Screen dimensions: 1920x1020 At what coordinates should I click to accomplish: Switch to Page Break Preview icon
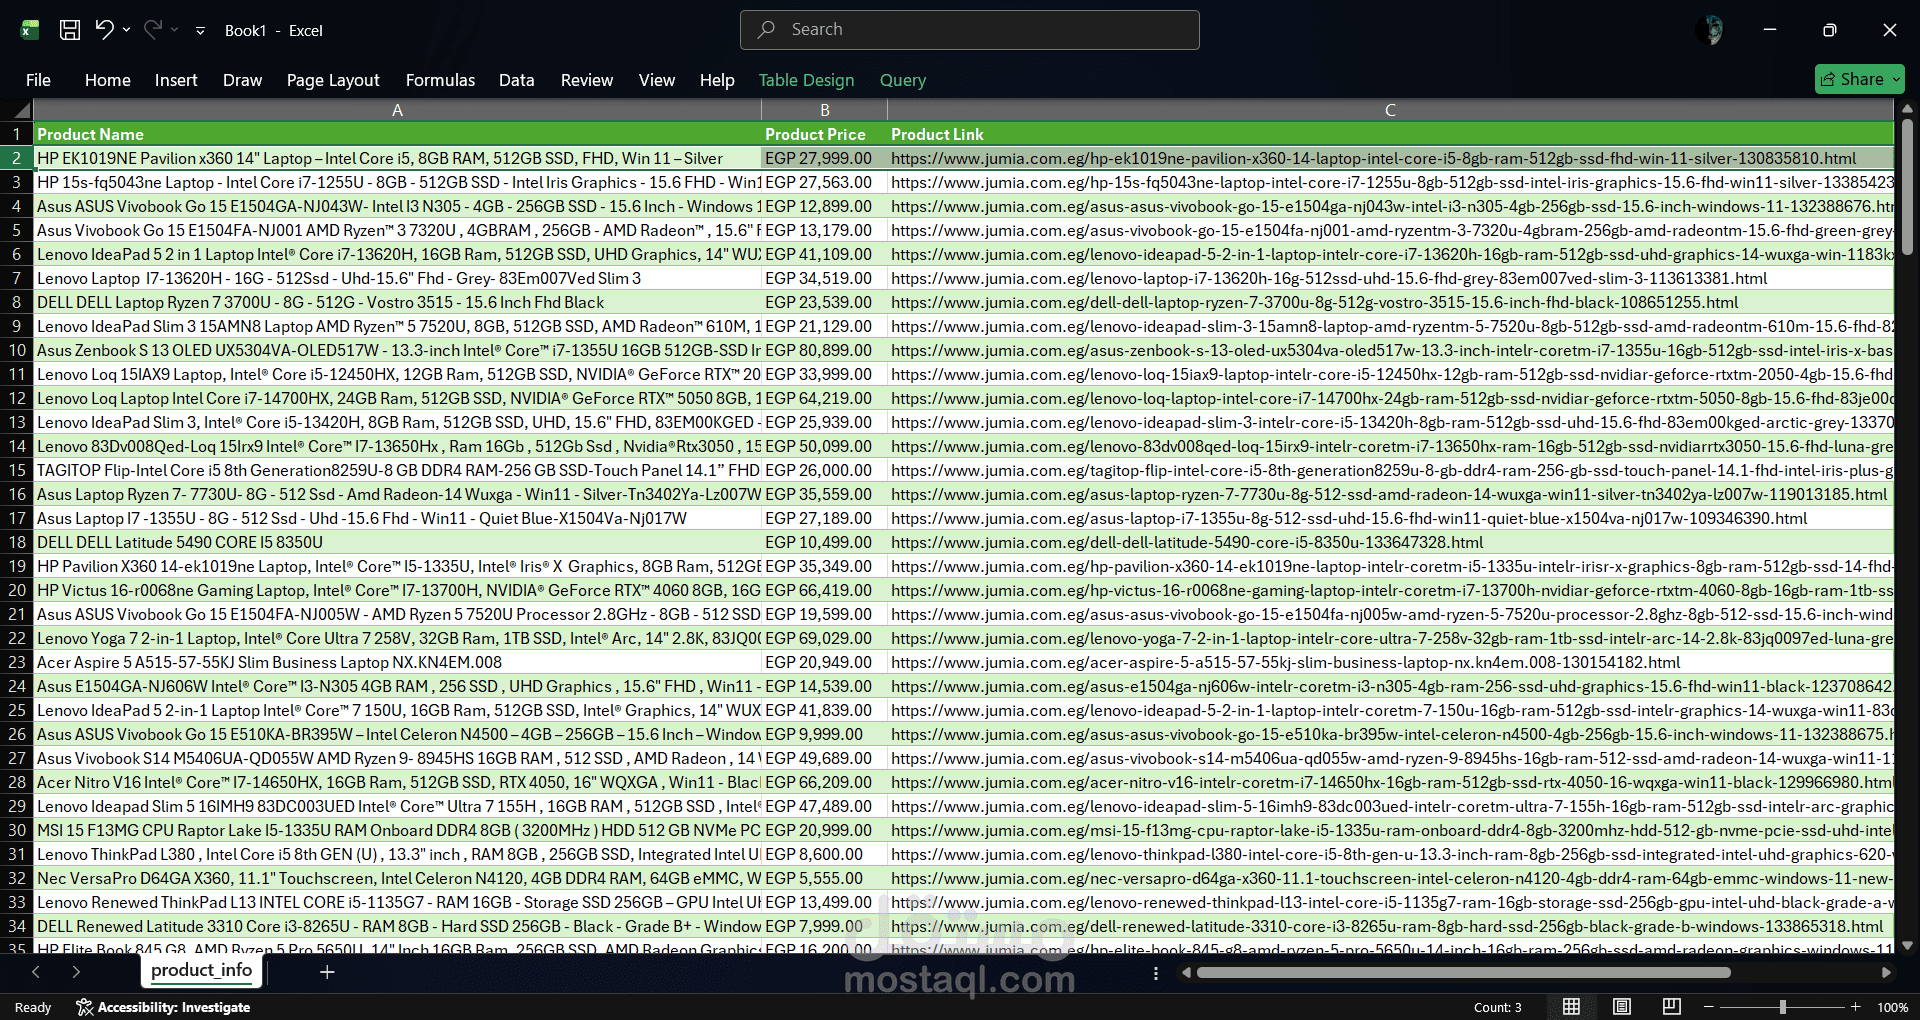tap(1671, 1007)
